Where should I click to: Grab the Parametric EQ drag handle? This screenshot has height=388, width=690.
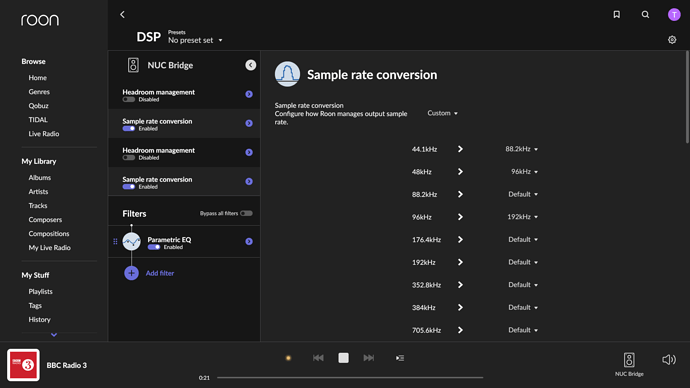pos(115,241)
